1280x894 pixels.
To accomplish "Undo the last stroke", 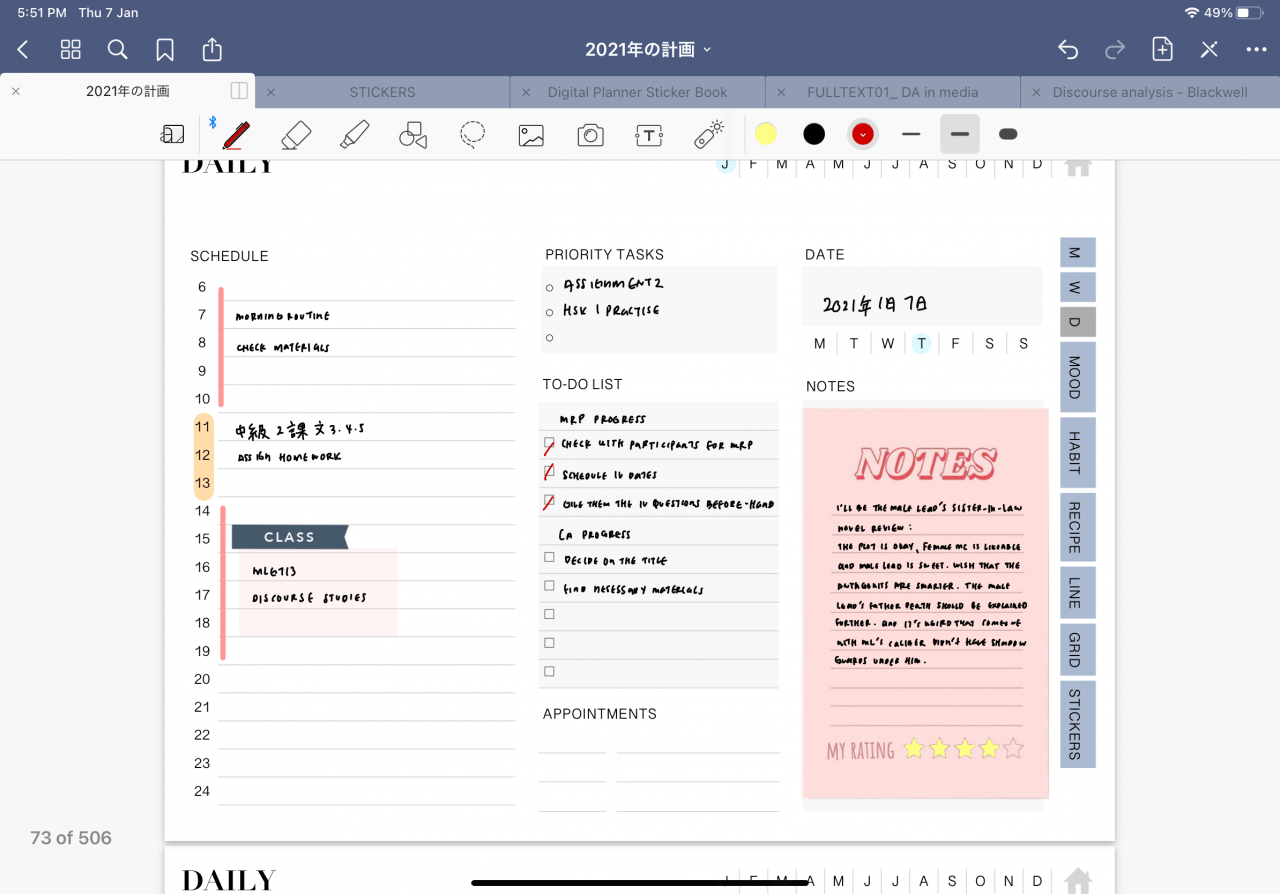I will tap(1068, 49).
